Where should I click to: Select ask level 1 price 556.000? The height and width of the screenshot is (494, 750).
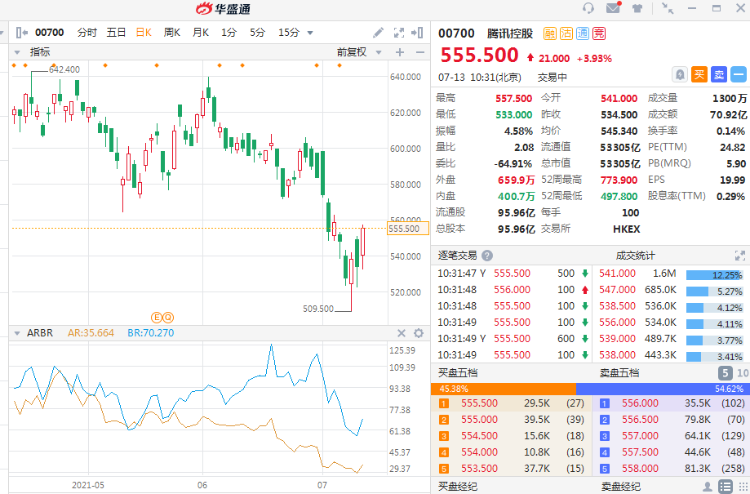(x=640, y=404)
